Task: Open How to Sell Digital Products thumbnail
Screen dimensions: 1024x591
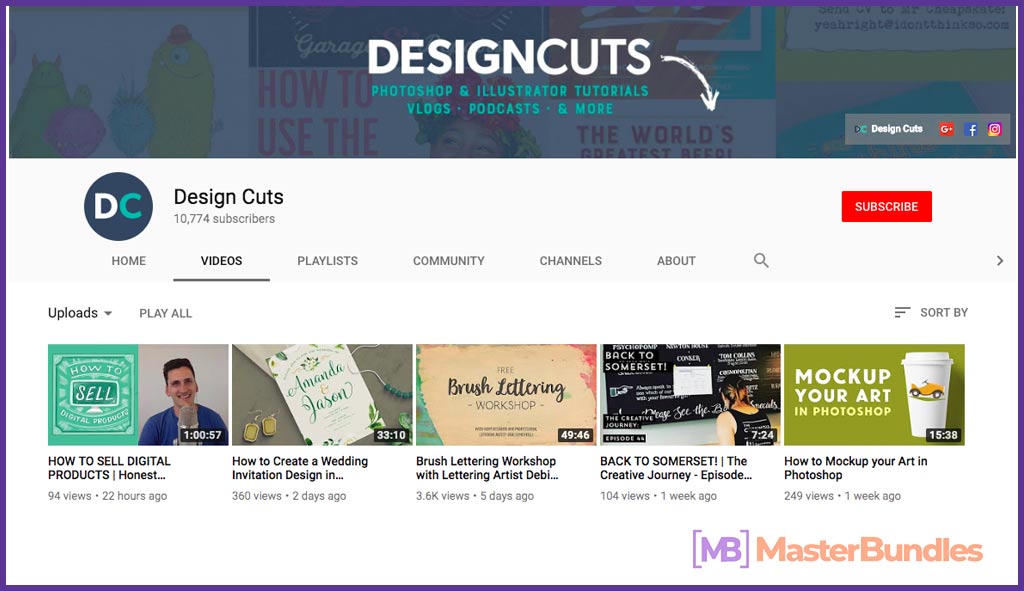Action: (138, 394)
